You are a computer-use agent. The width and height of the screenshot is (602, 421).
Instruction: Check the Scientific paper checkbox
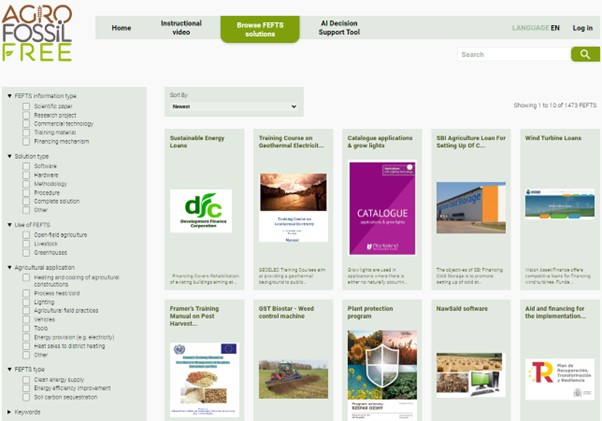pyautogui.click(x=26, y=106)
